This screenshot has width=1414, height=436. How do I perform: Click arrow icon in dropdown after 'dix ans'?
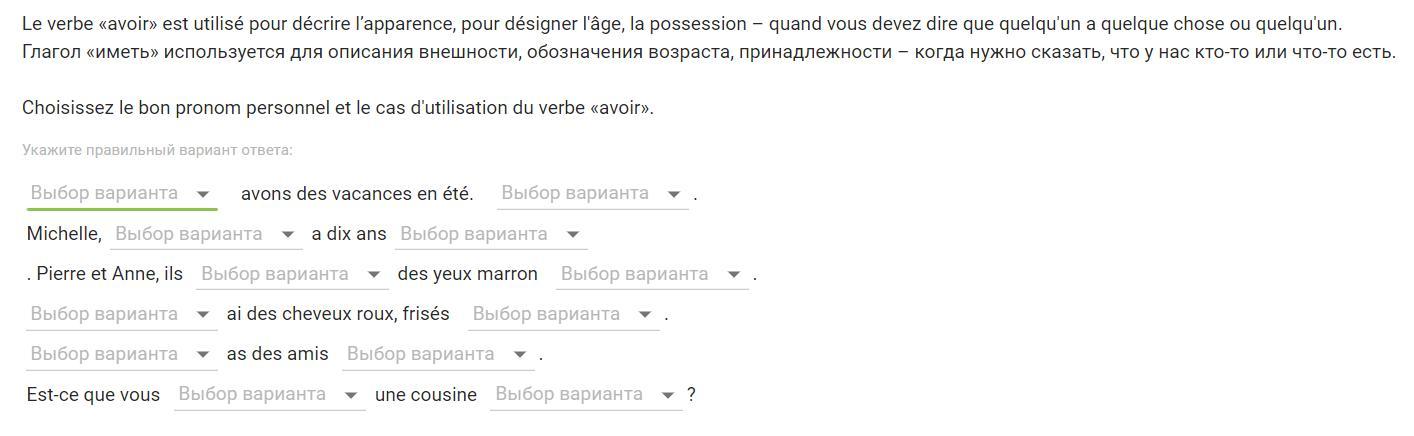point(573,234)
